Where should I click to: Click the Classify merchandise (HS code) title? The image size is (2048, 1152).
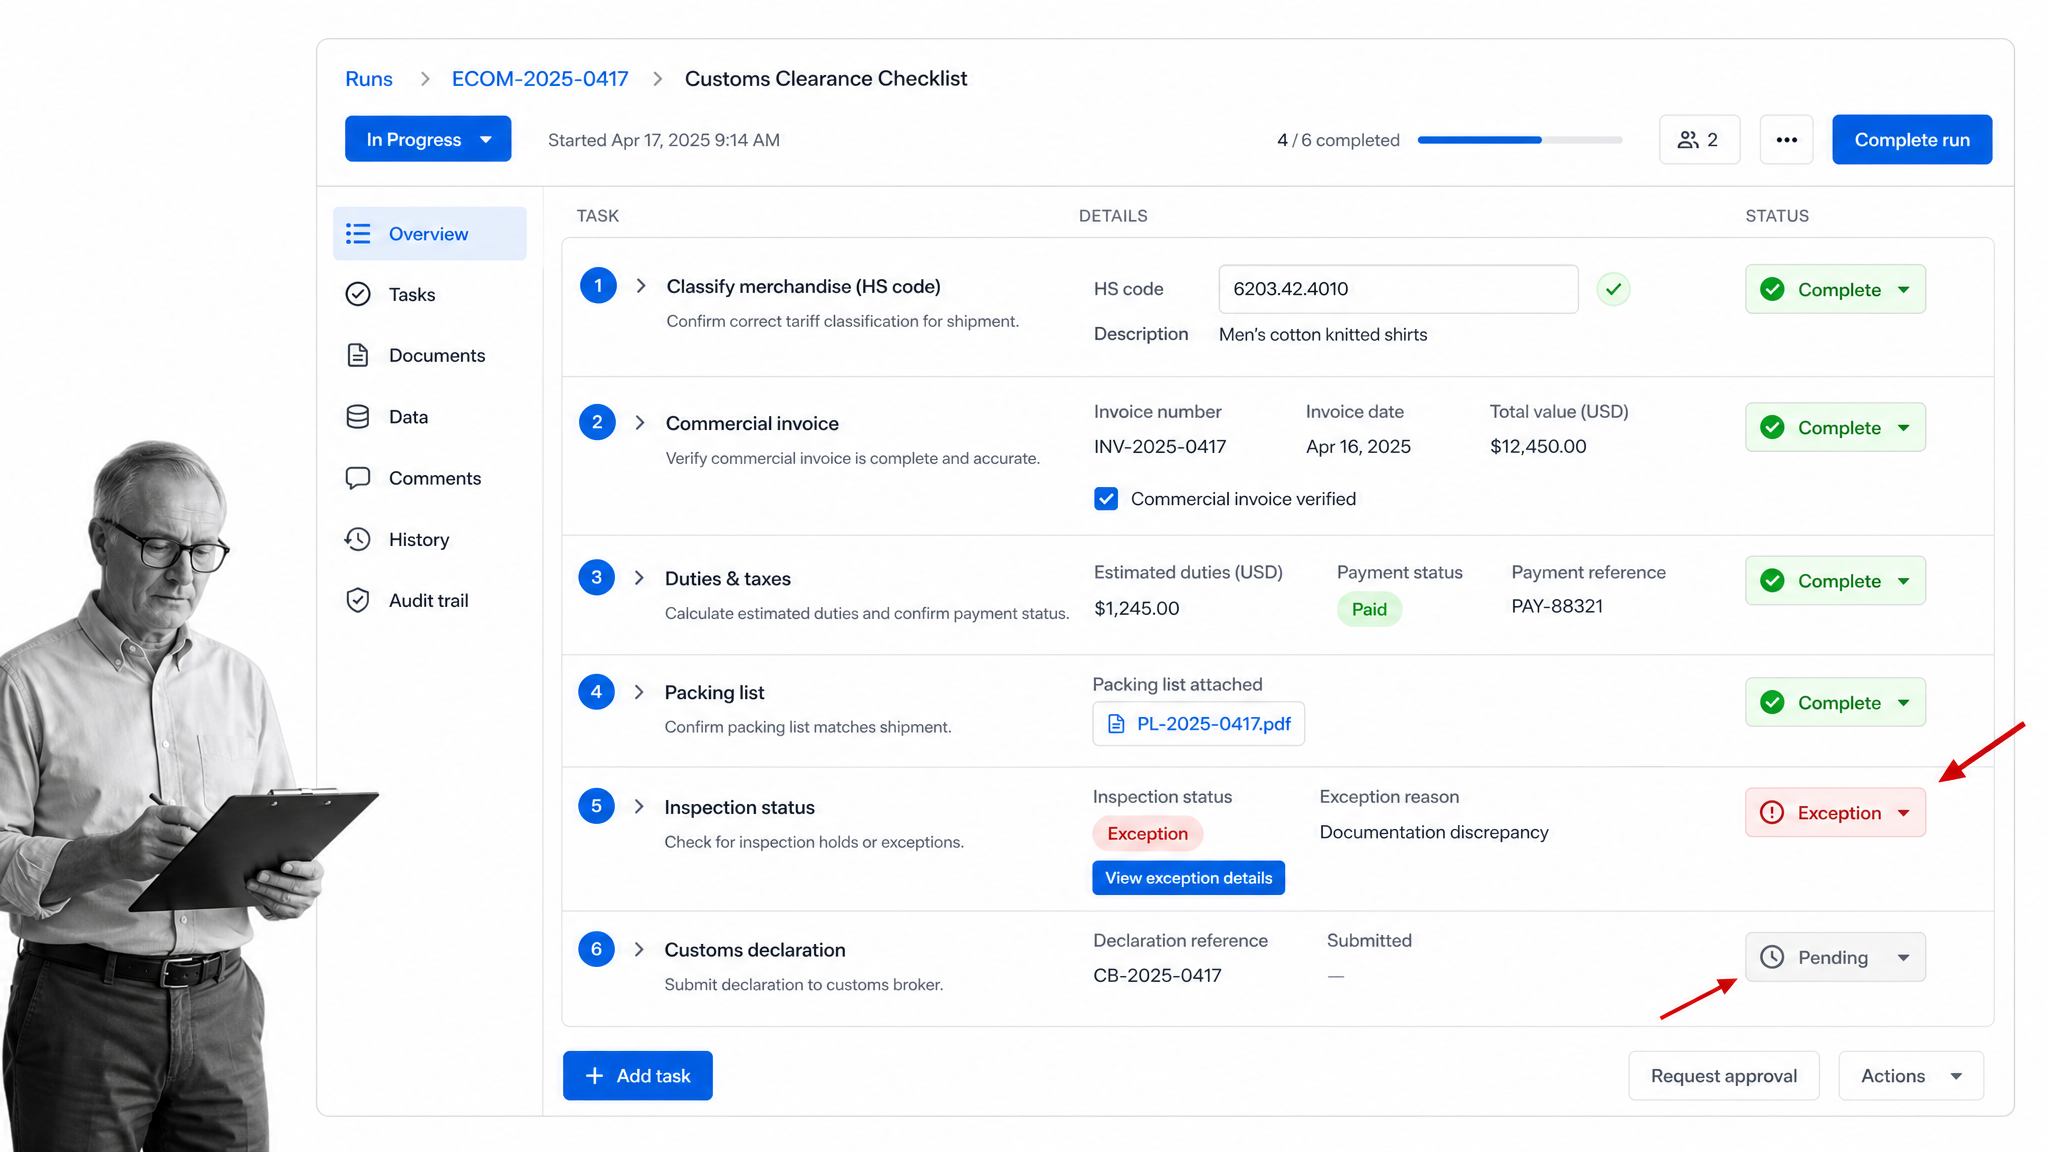(804, 287)
